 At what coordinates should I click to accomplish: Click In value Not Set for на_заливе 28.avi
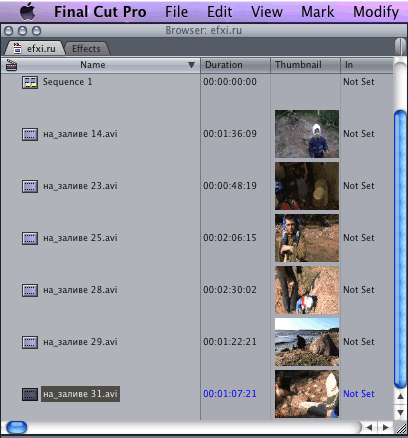(x=359, y=290)
